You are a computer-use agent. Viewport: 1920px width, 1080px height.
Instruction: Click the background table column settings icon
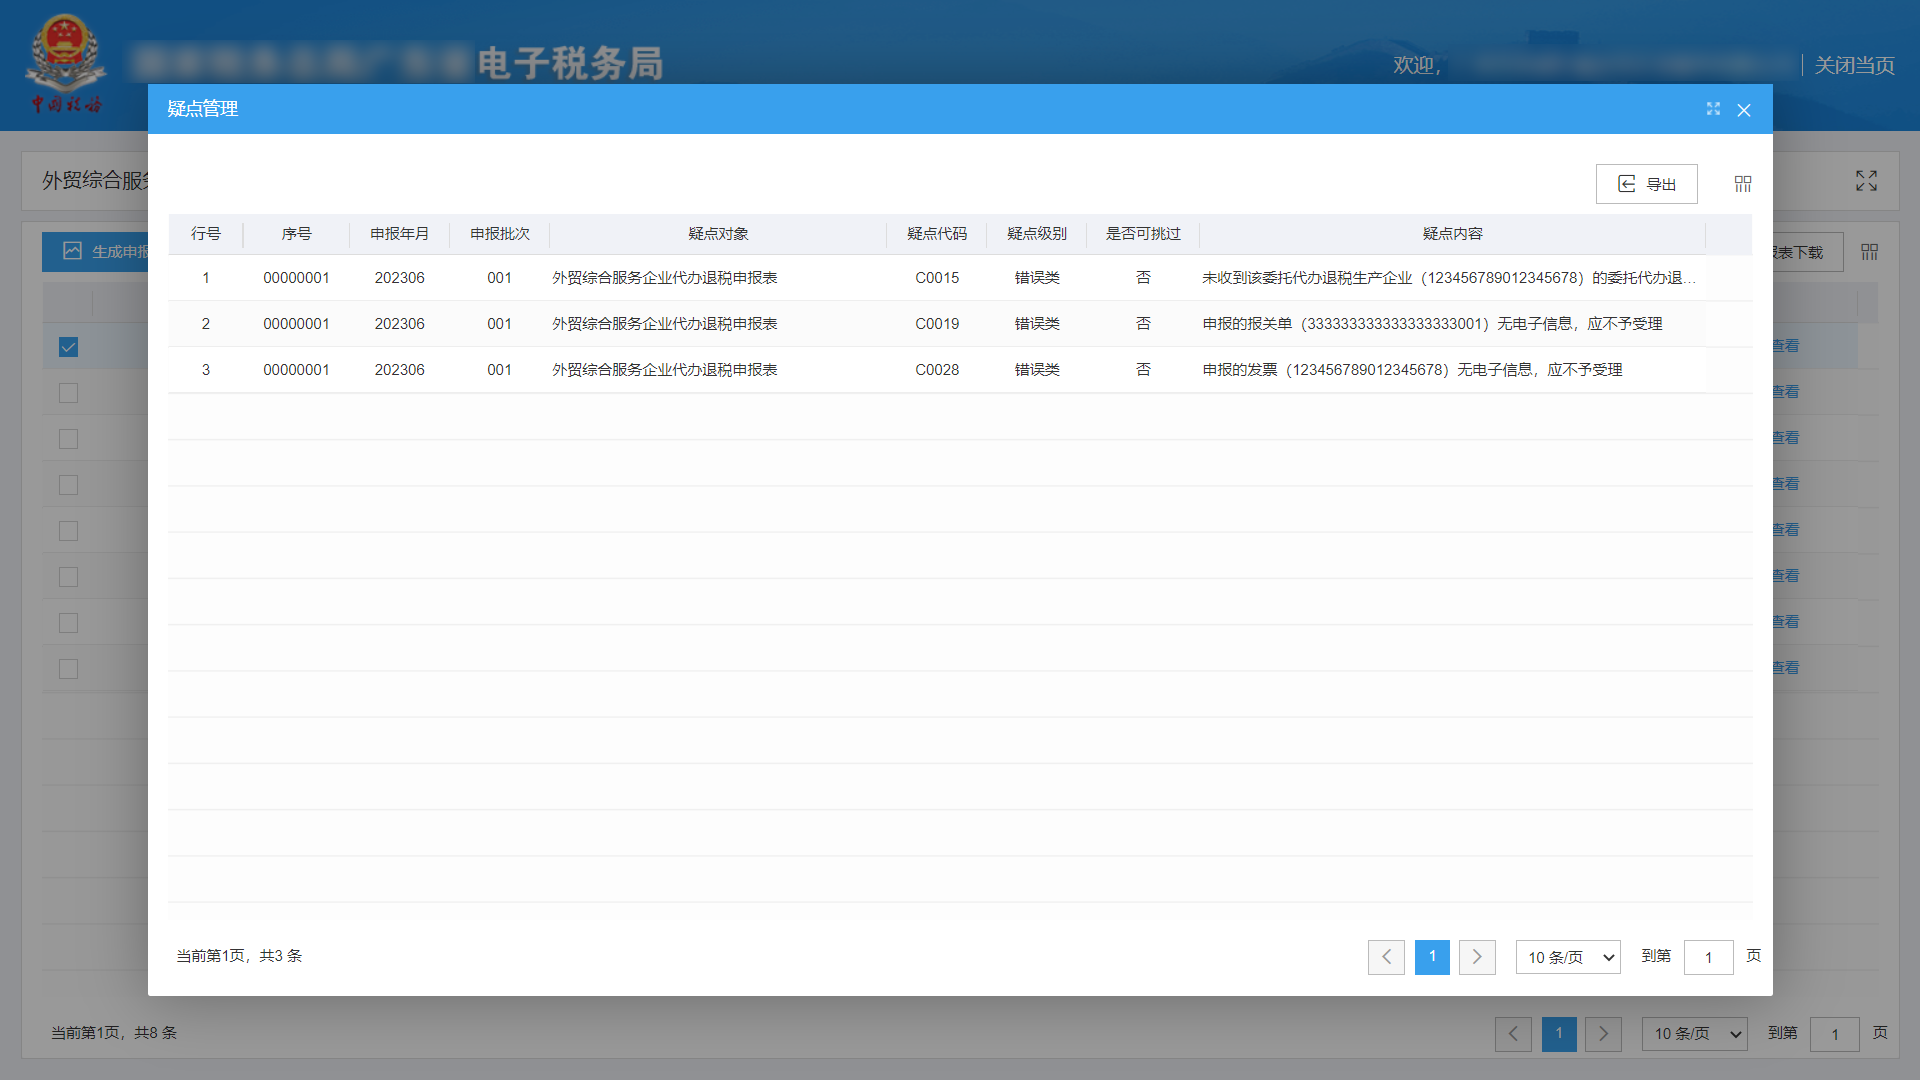pos(1869,252)
